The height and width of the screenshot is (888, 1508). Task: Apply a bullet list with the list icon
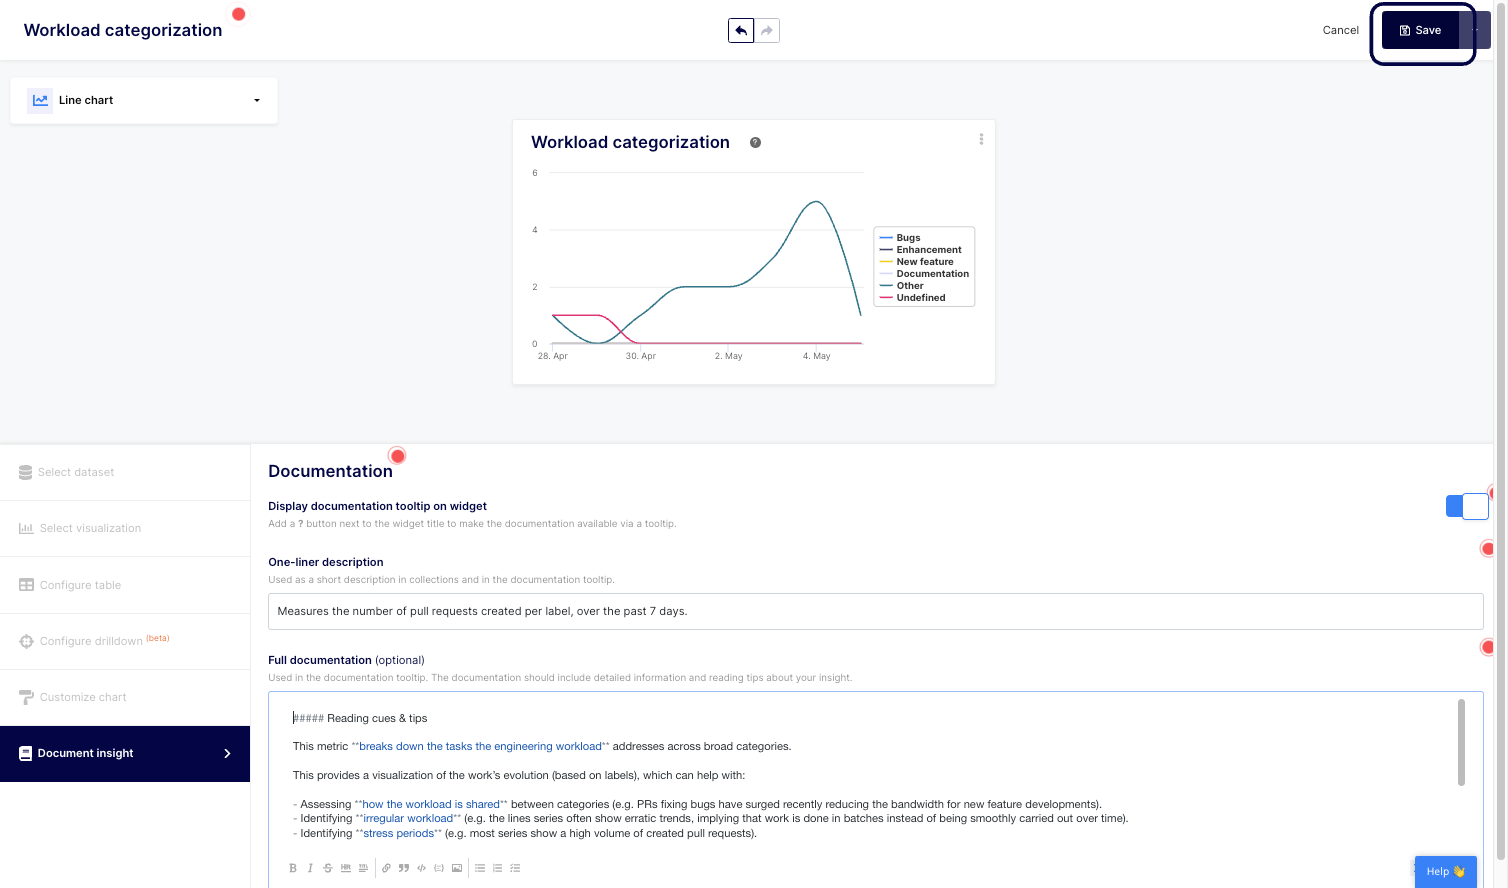pyautogui.click(x=479, y=868)
